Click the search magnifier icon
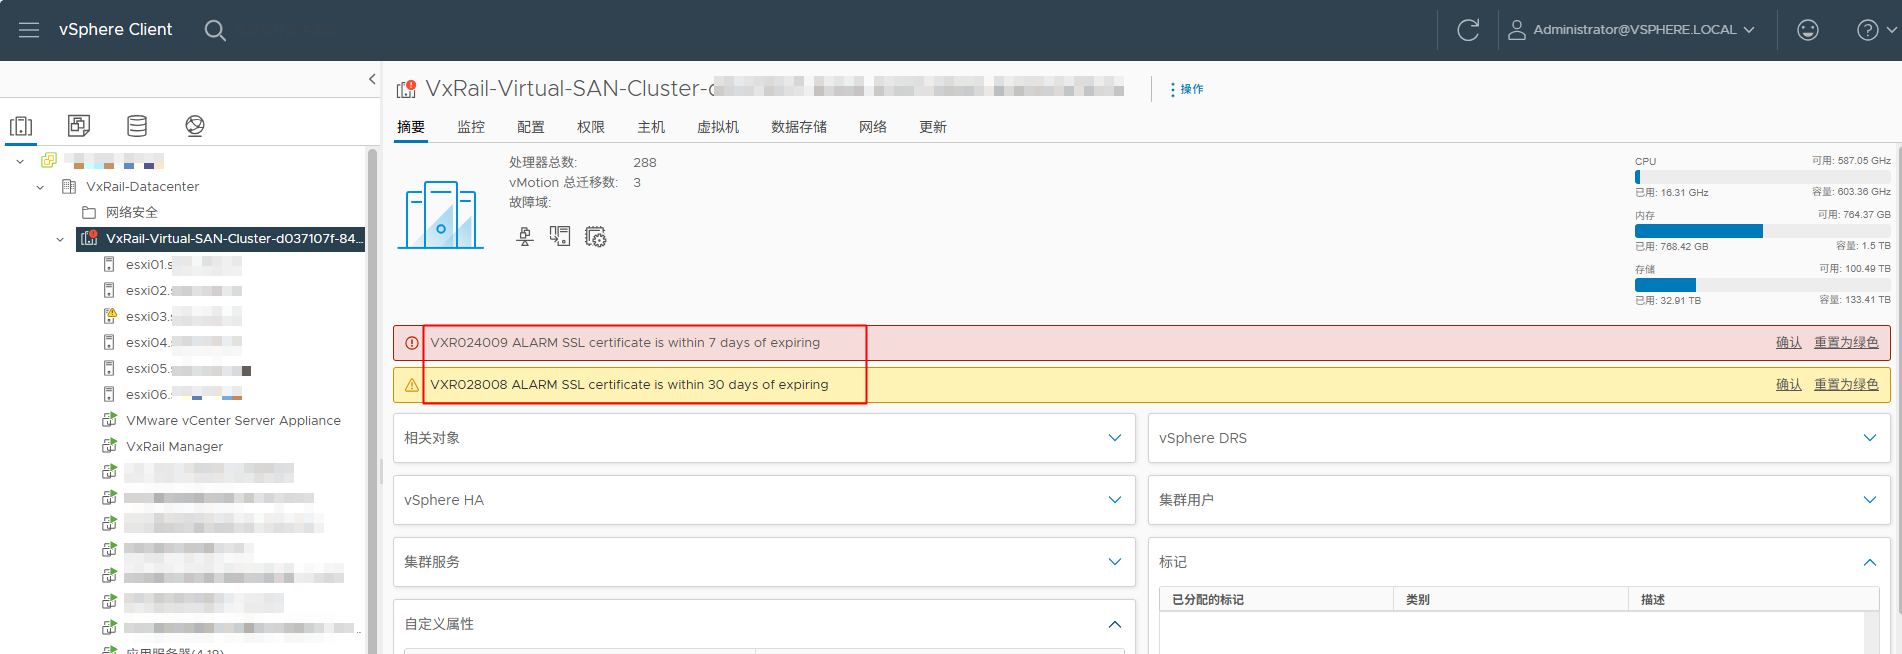Viewport: 1902px width, 654px height. tap(215, 30)
